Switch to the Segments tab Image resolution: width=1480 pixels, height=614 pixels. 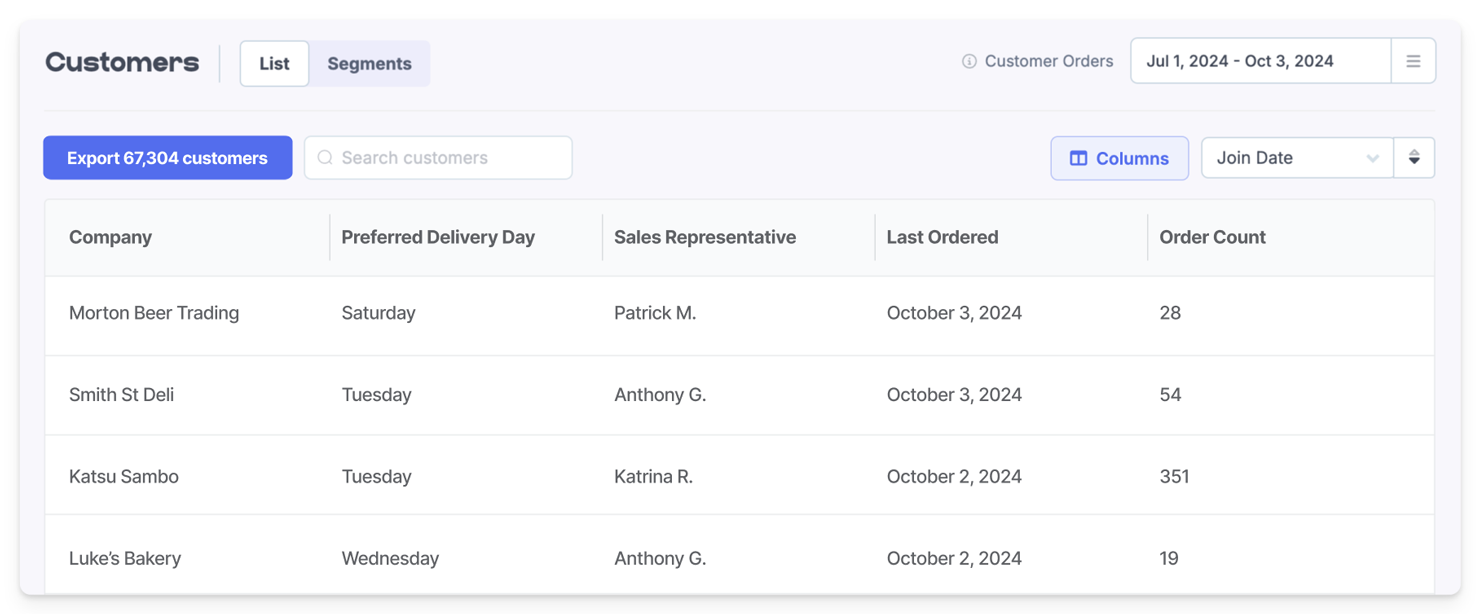point(369,63)
